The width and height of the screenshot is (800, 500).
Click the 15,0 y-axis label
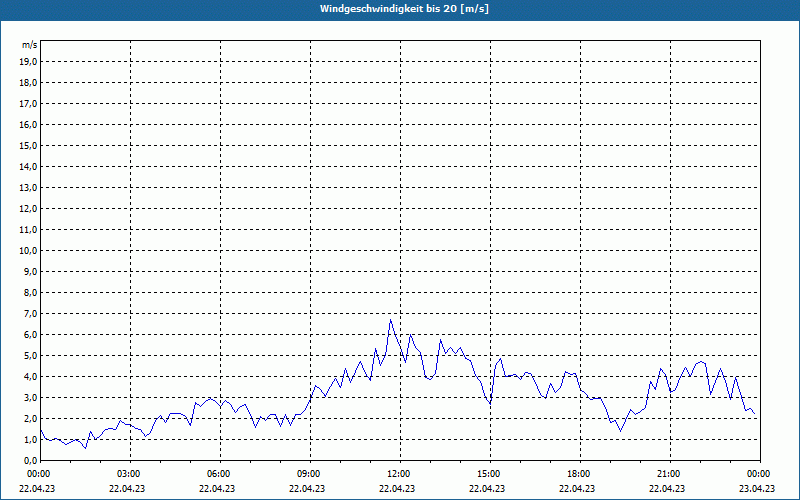tap(28, 145)
